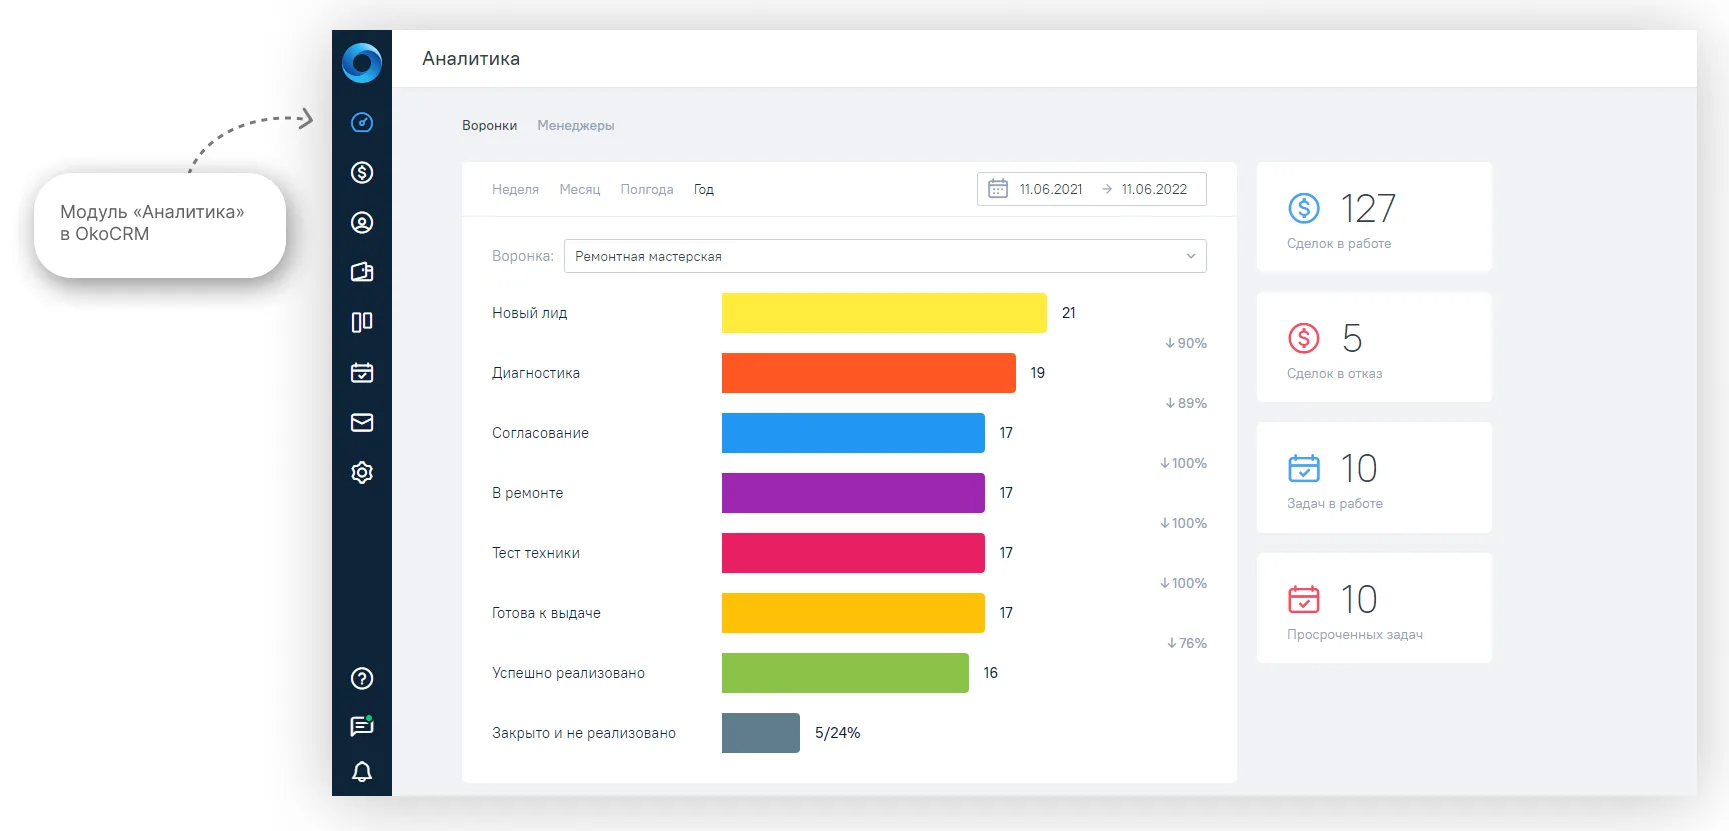
Task: Click the help question mark icon
Action: pos(362,678)
